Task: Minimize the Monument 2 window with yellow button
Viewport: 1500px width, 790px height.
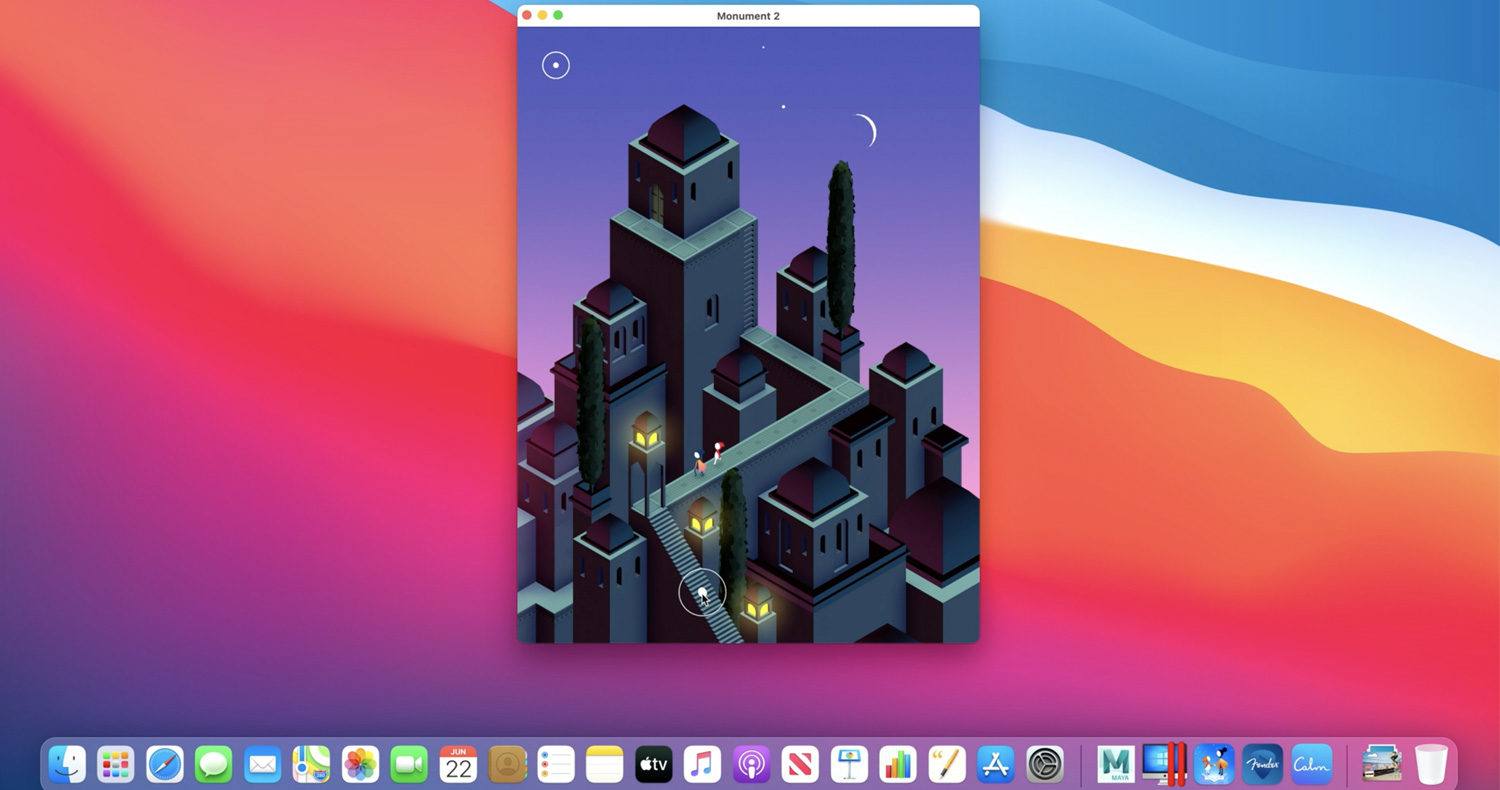Action: pos(543,15)
